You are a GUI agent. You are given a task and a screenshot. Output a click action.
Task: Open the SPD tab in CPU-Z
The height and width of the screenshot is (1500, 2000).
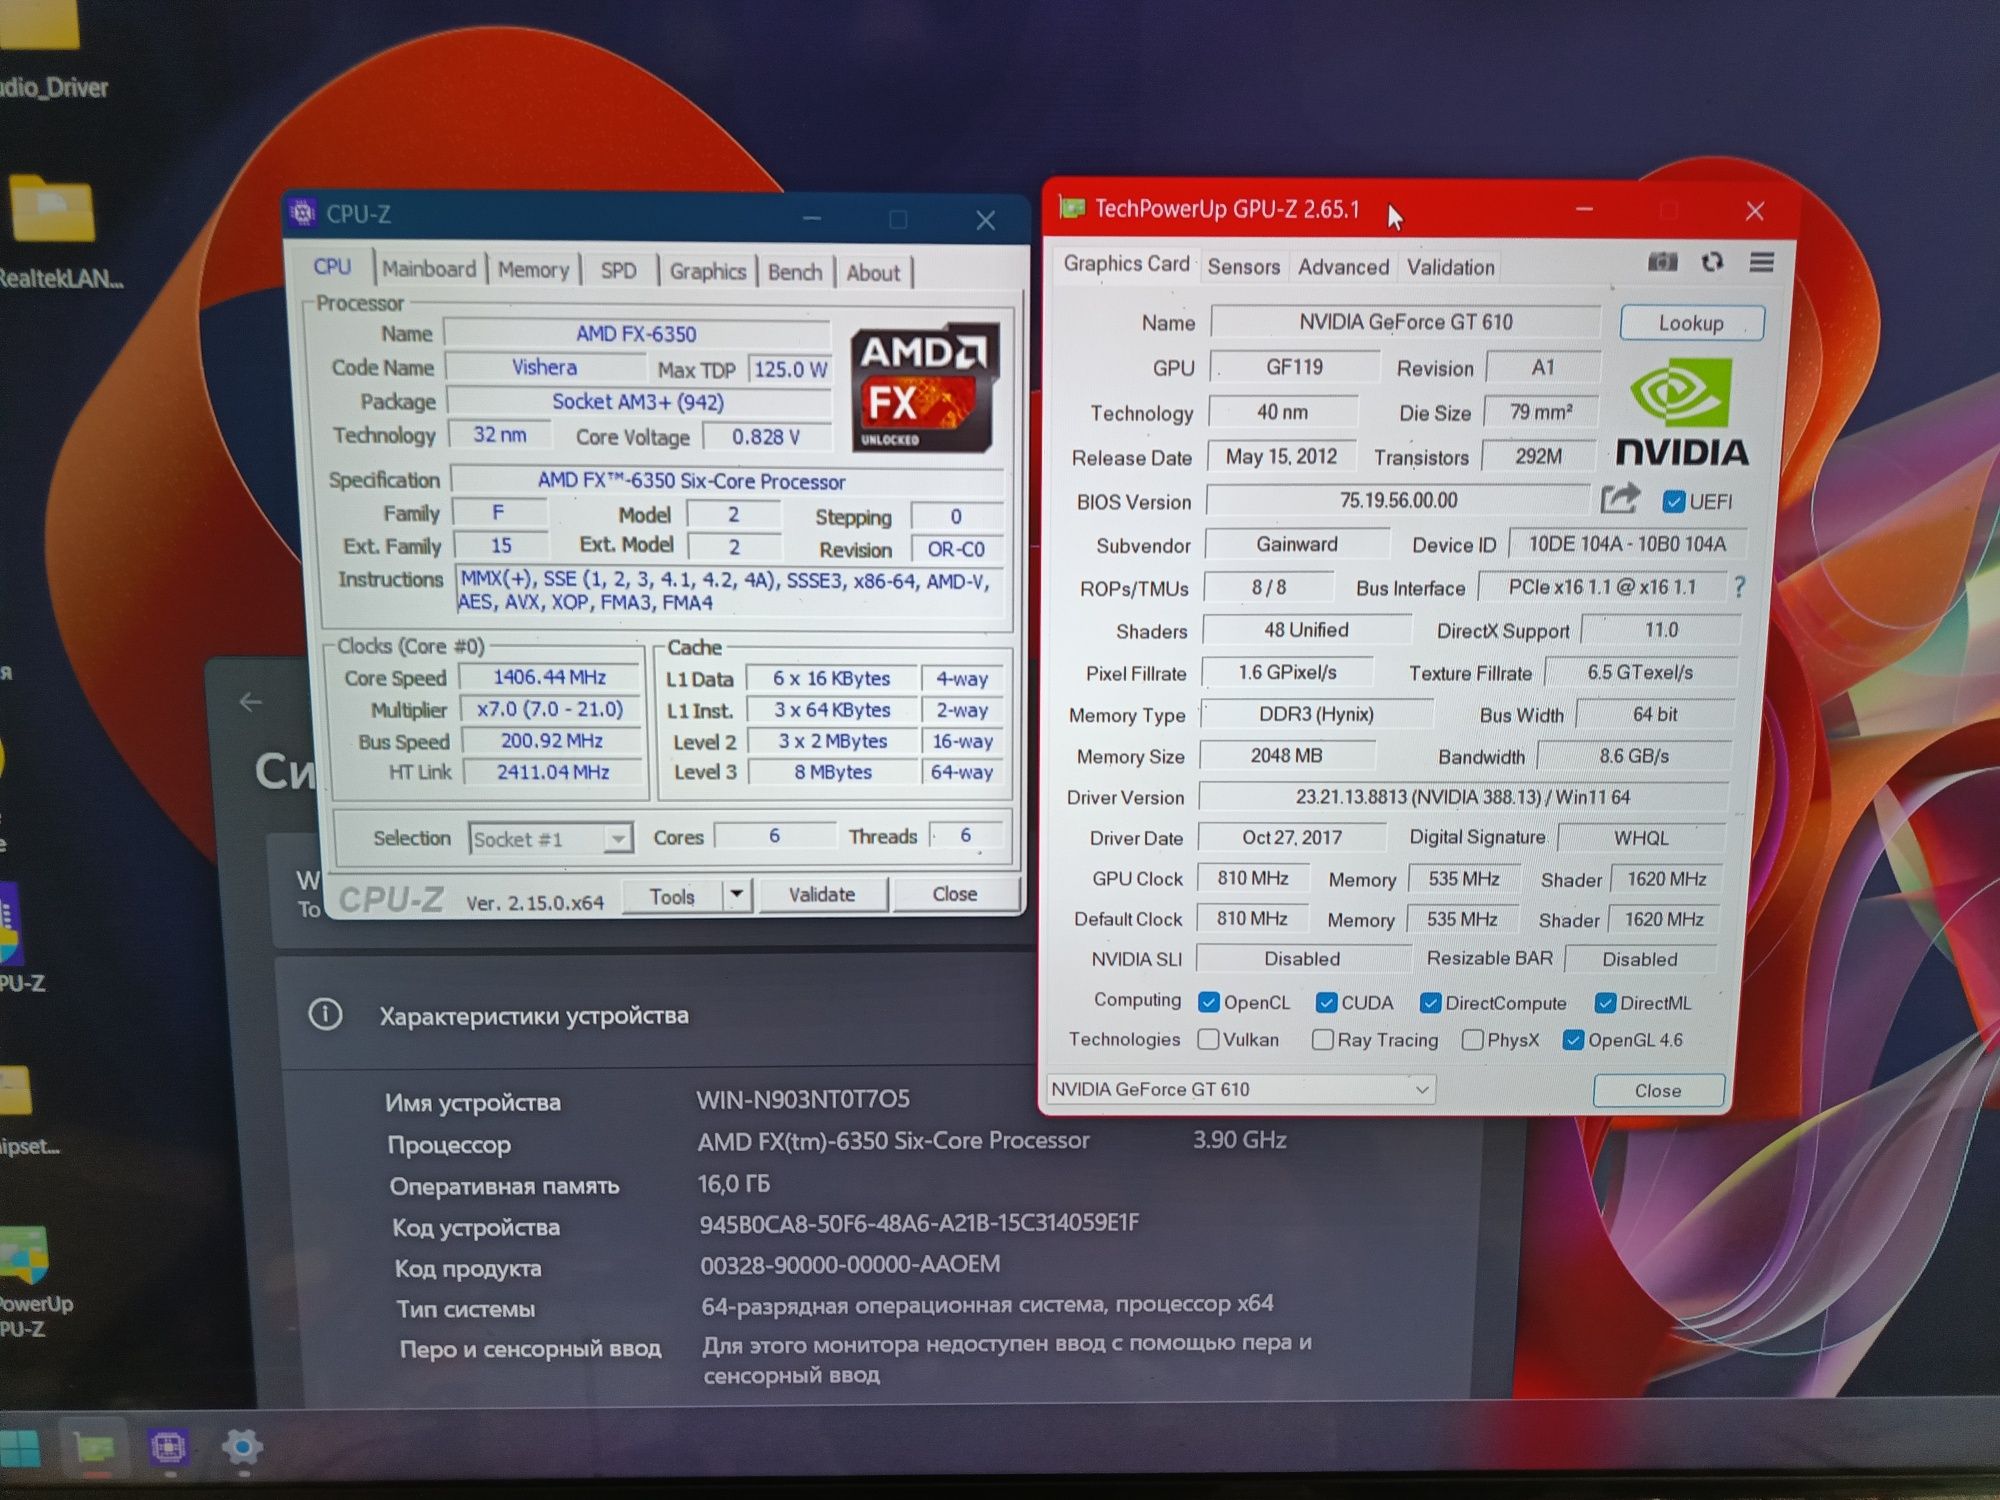coord(618,271)
